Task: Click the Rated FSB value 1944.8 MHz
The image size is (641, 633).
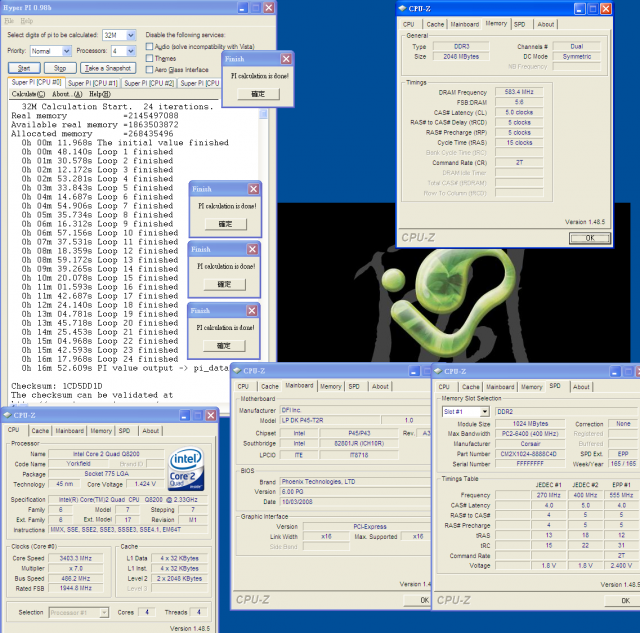Action: [76, 588]
